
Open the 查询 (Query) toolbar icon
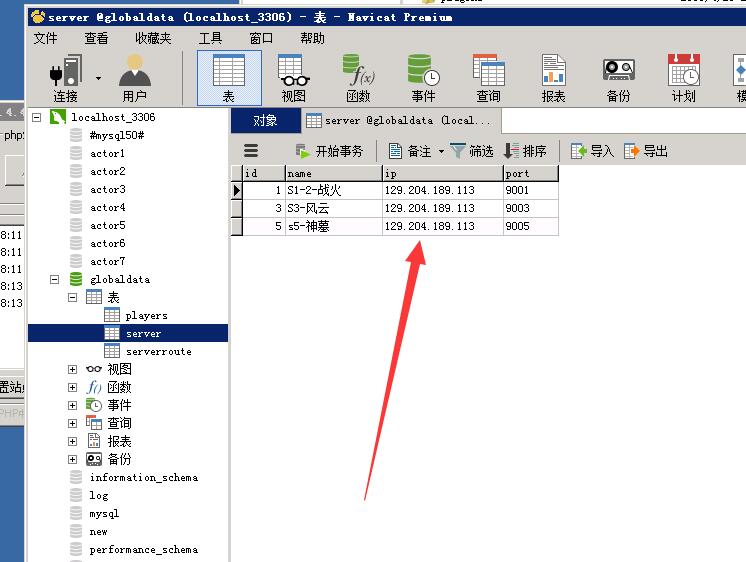pyautogui.click(x=488, y=78)
